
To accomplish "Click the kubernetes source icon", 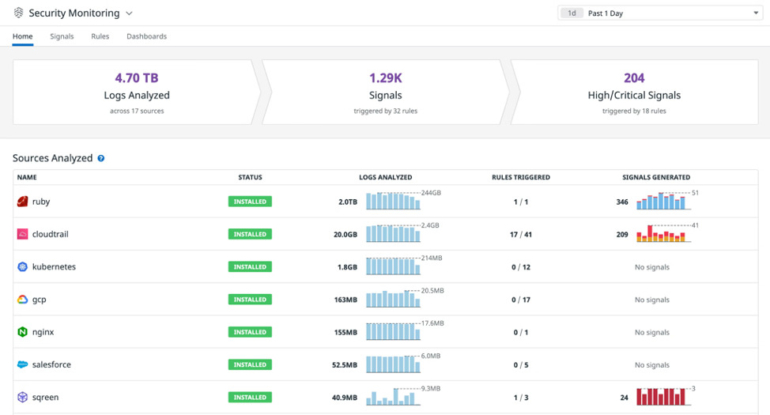I will [x=22, y=267].
